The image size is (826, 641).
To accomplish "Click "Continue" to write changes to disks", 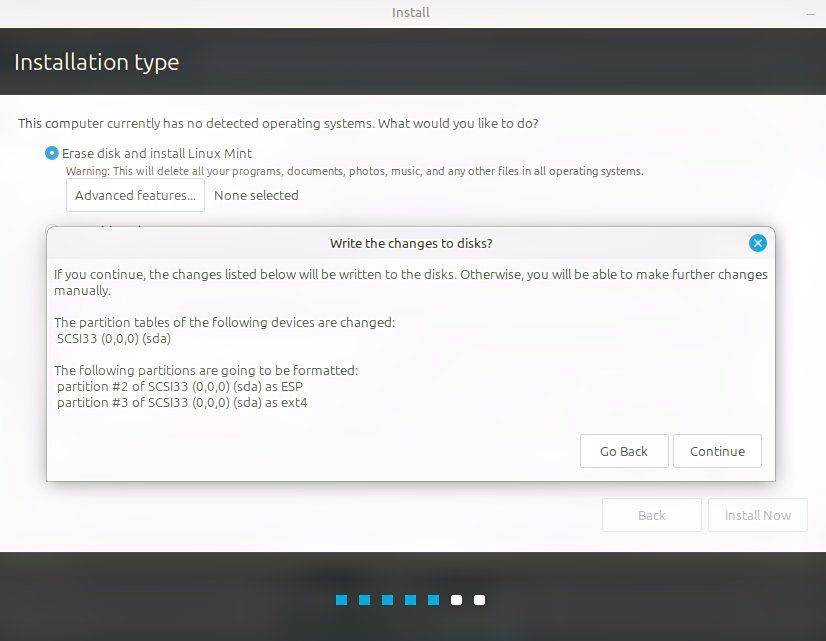I will click(x=717, y=451).
